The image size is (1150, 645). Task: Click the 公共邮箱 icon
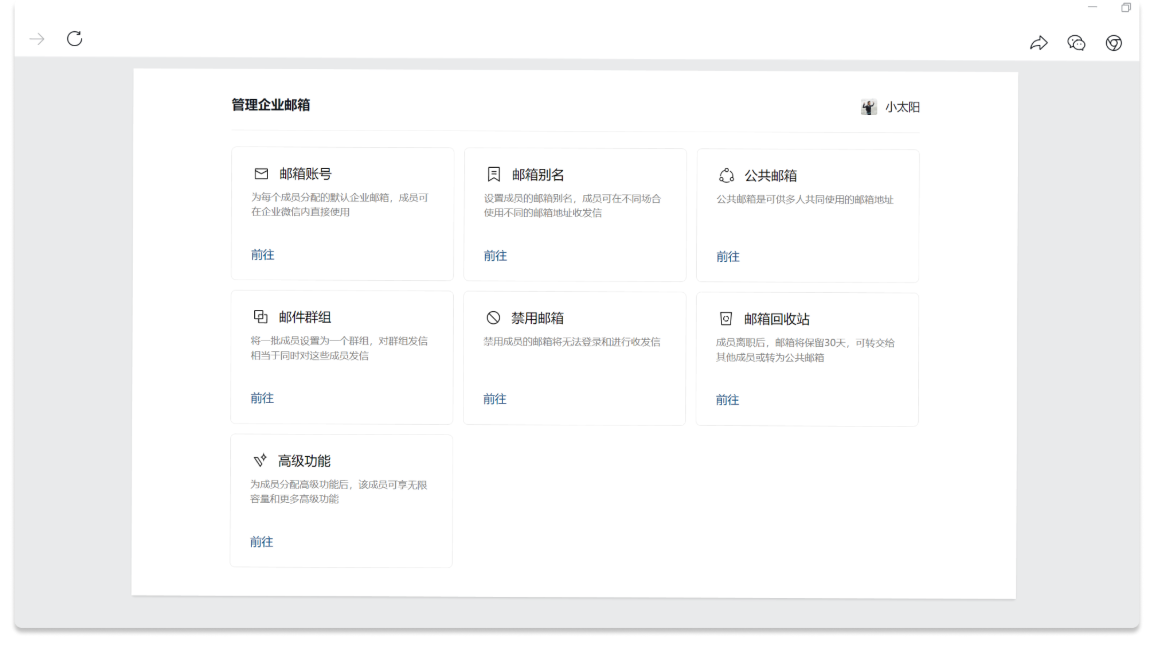point(726,175)
